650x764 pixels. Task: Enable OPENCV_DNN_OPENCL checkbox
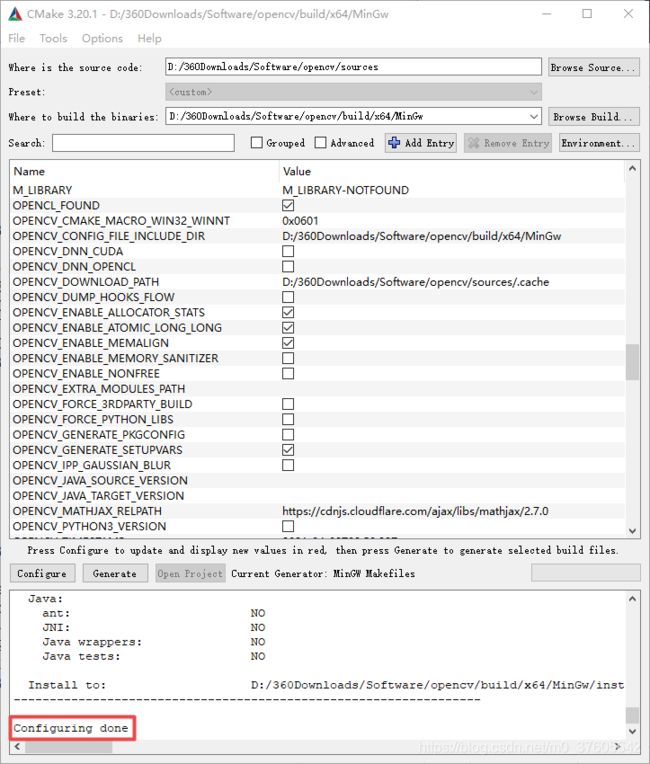288,267
